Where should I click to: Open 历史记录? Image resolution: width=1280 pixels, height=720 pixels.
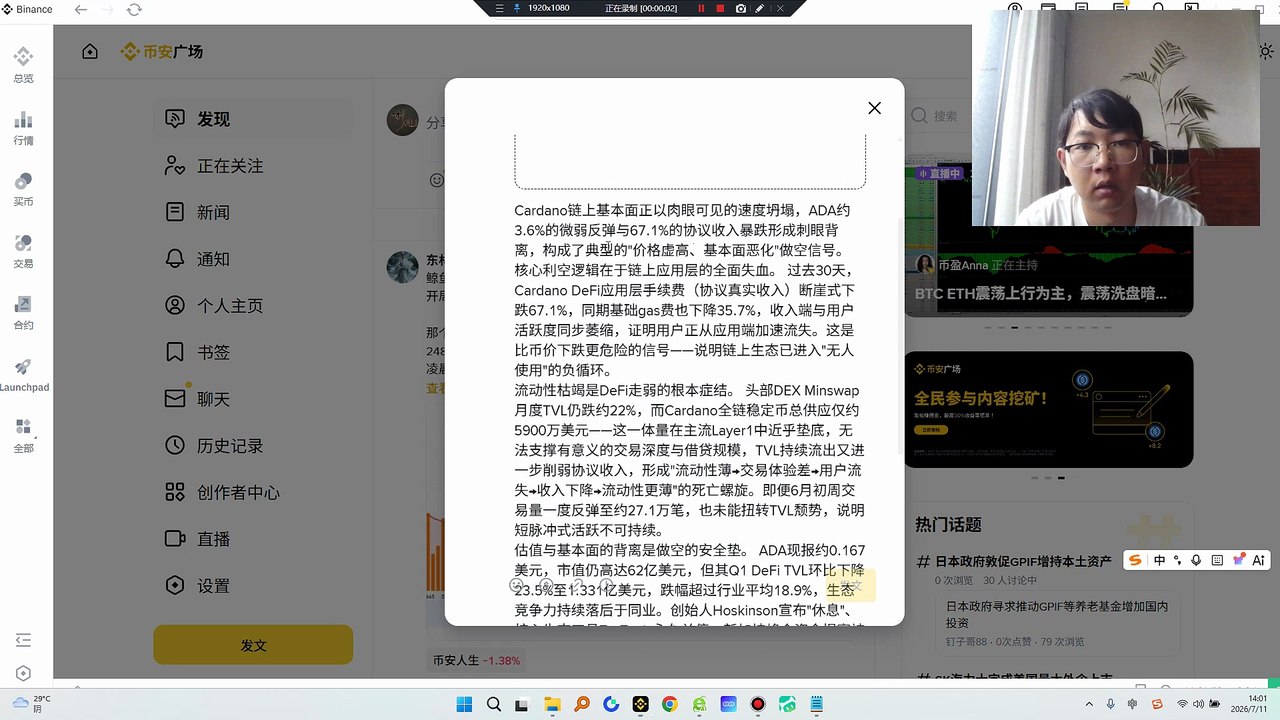coord(253,446)
